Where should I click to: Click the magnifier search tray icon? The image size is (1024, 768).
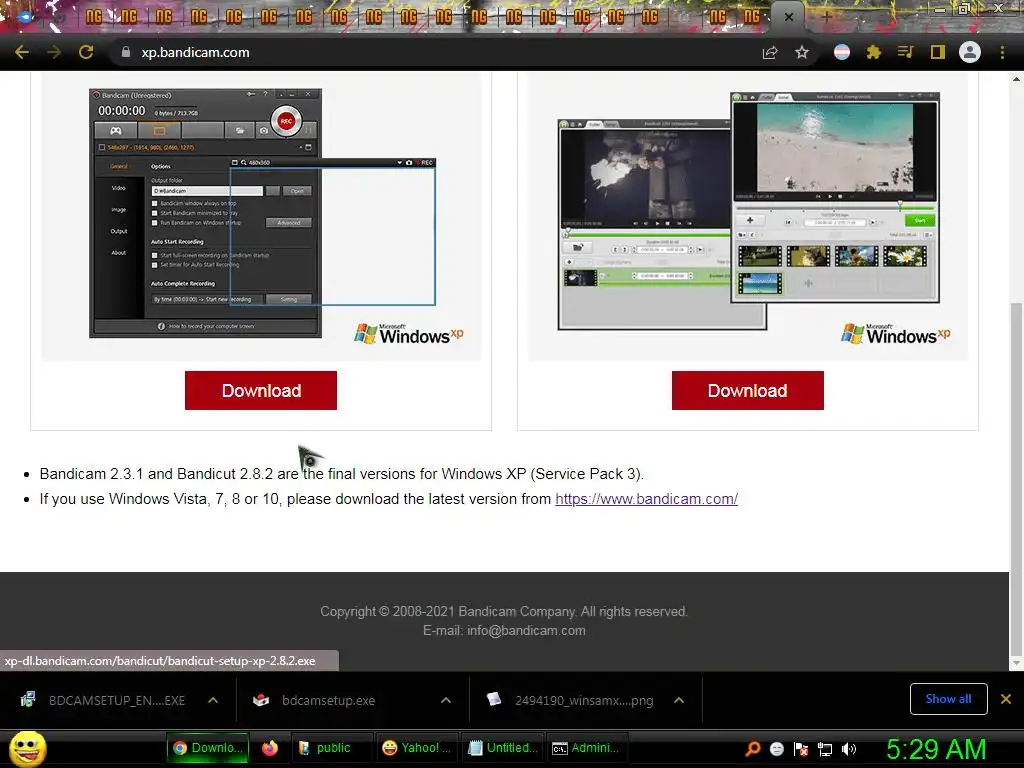click(x=753, y=749)
